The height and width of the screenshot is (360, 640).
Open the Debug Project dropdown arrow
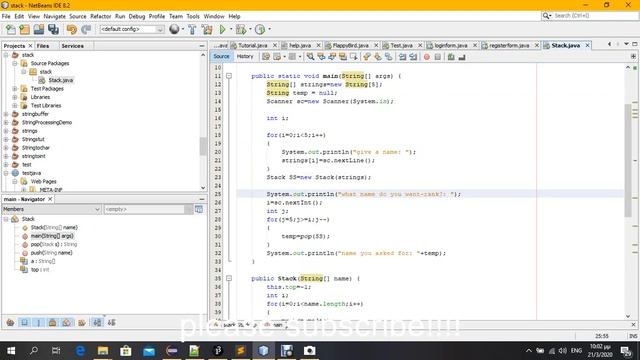pyautogui.click(x=250, y=29)
